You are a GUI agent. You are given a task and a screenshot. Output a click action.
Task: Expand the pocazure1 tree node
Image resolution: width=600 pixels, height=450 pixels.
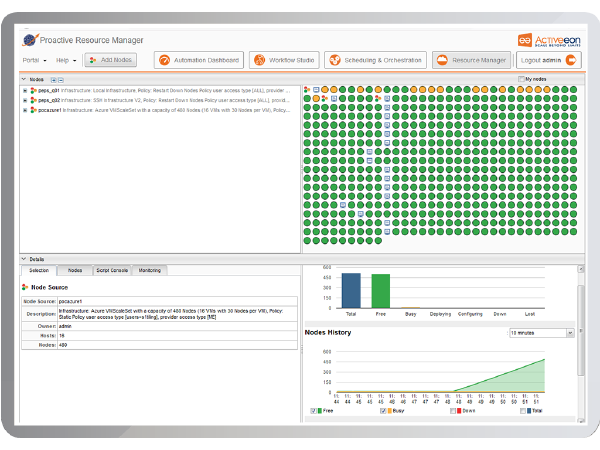pyautogui.click(x=25, y=110)
